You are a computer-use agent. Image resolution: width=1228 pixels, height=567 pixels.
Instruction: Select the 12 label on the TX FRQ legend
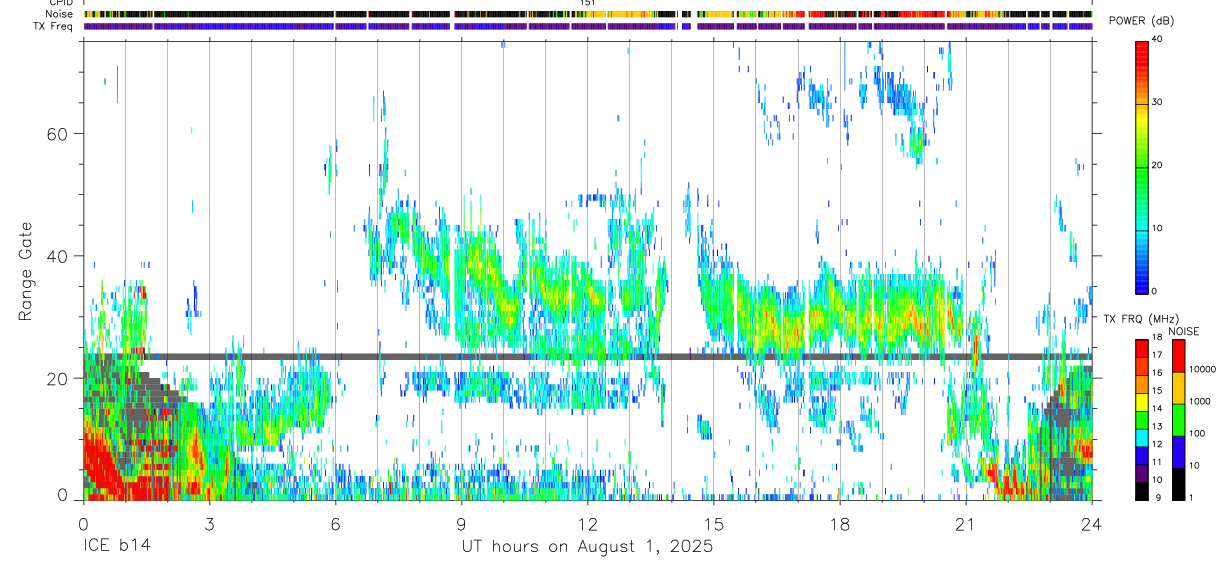(1156, 445)
